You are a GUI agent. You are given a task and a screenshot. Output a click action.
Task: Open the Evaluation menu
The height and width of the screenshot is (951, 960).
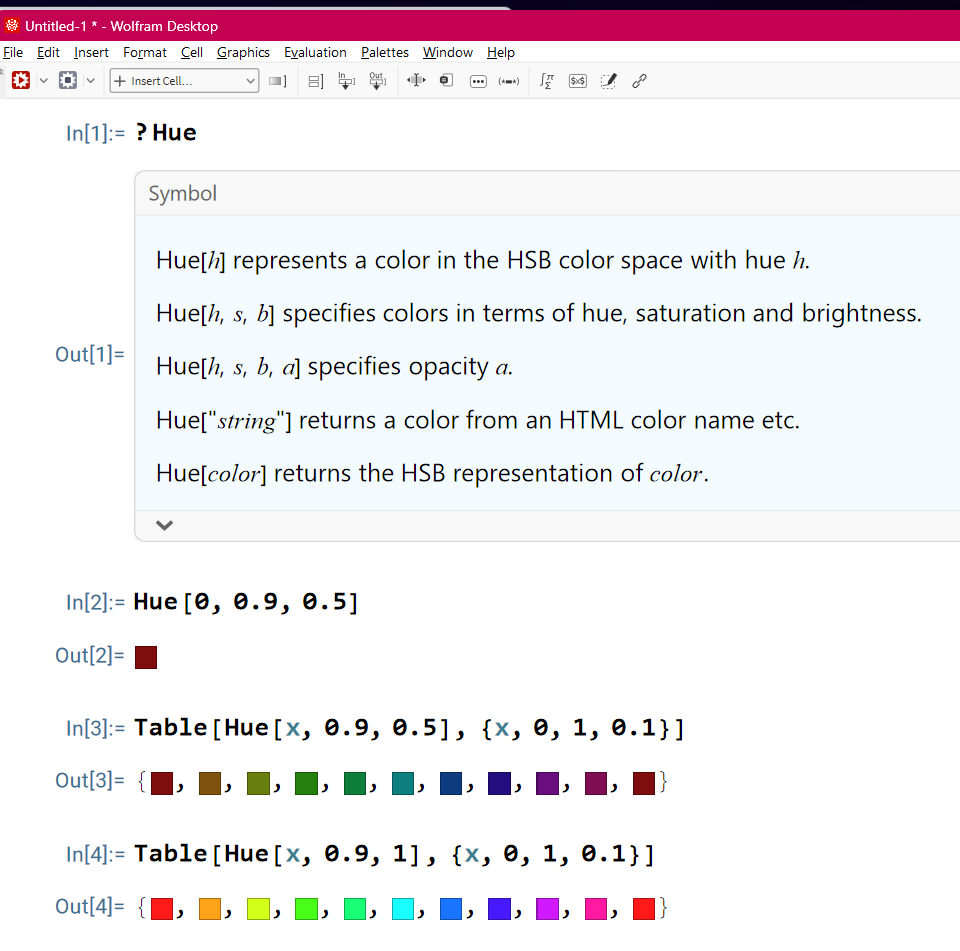click(x=315, y=53)
